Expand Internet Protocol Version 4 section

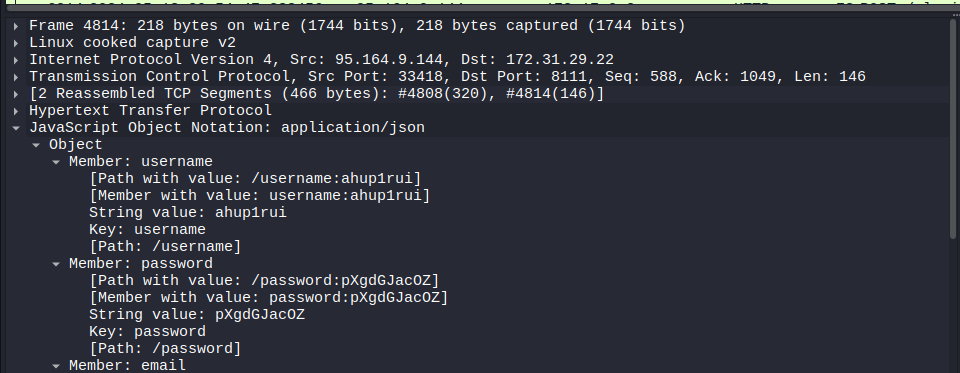16,59
